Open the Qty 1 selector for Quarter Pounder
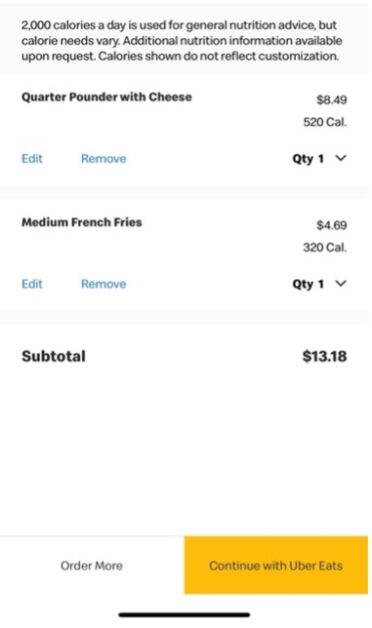Viewport: 372px width, 628px height. (320, 159)
